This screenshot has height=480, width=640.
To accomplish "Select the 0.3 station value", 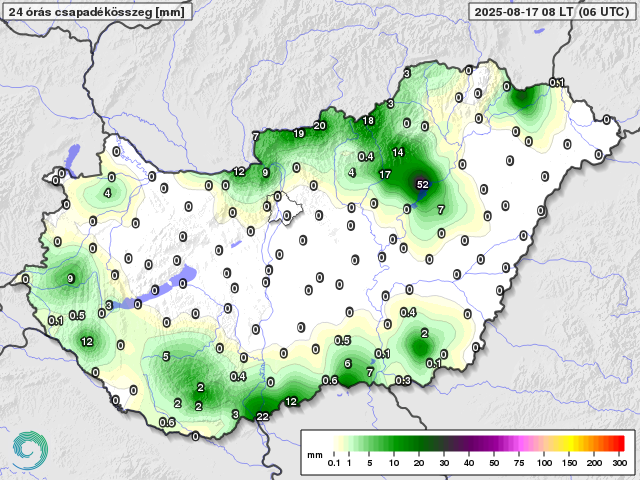I will tap(403, 381).
